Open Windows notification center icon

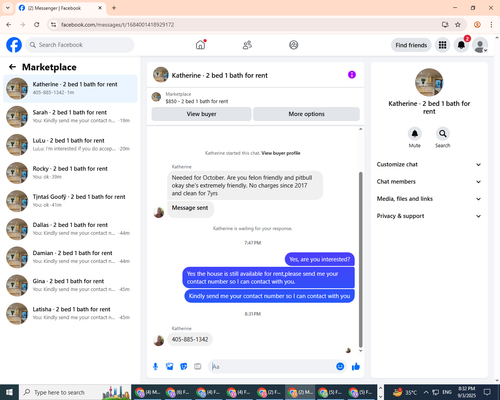coord(487,392)
